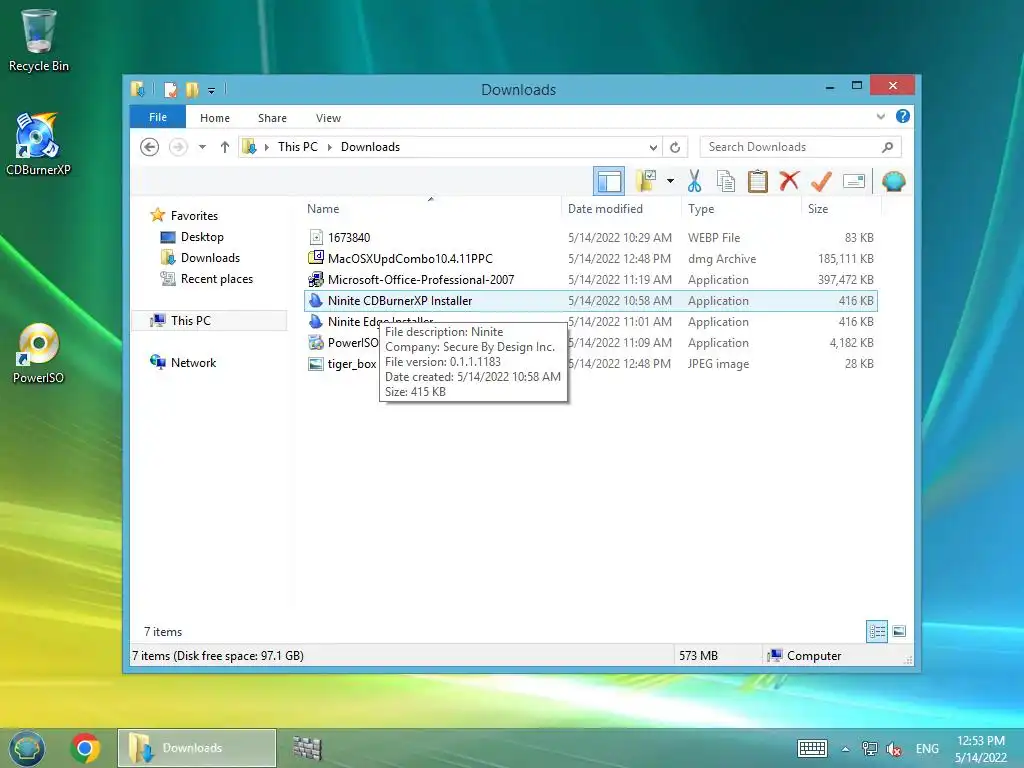Click the search magnifier icon

coord(887,147)
